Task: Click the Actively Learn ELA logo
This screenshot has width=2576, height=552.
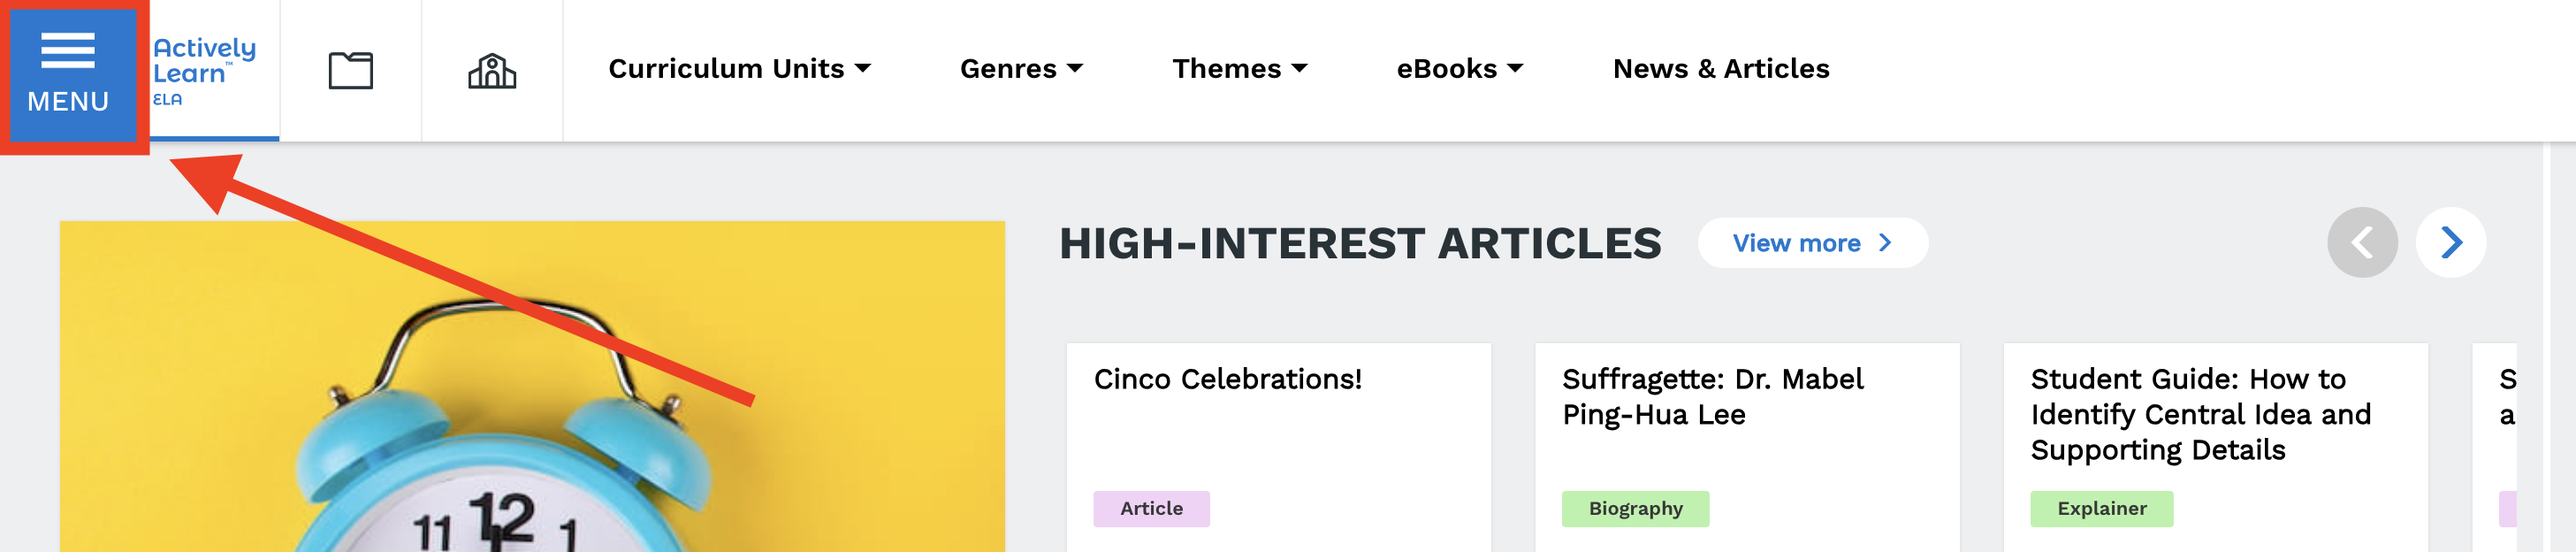Action: [205, 71]
